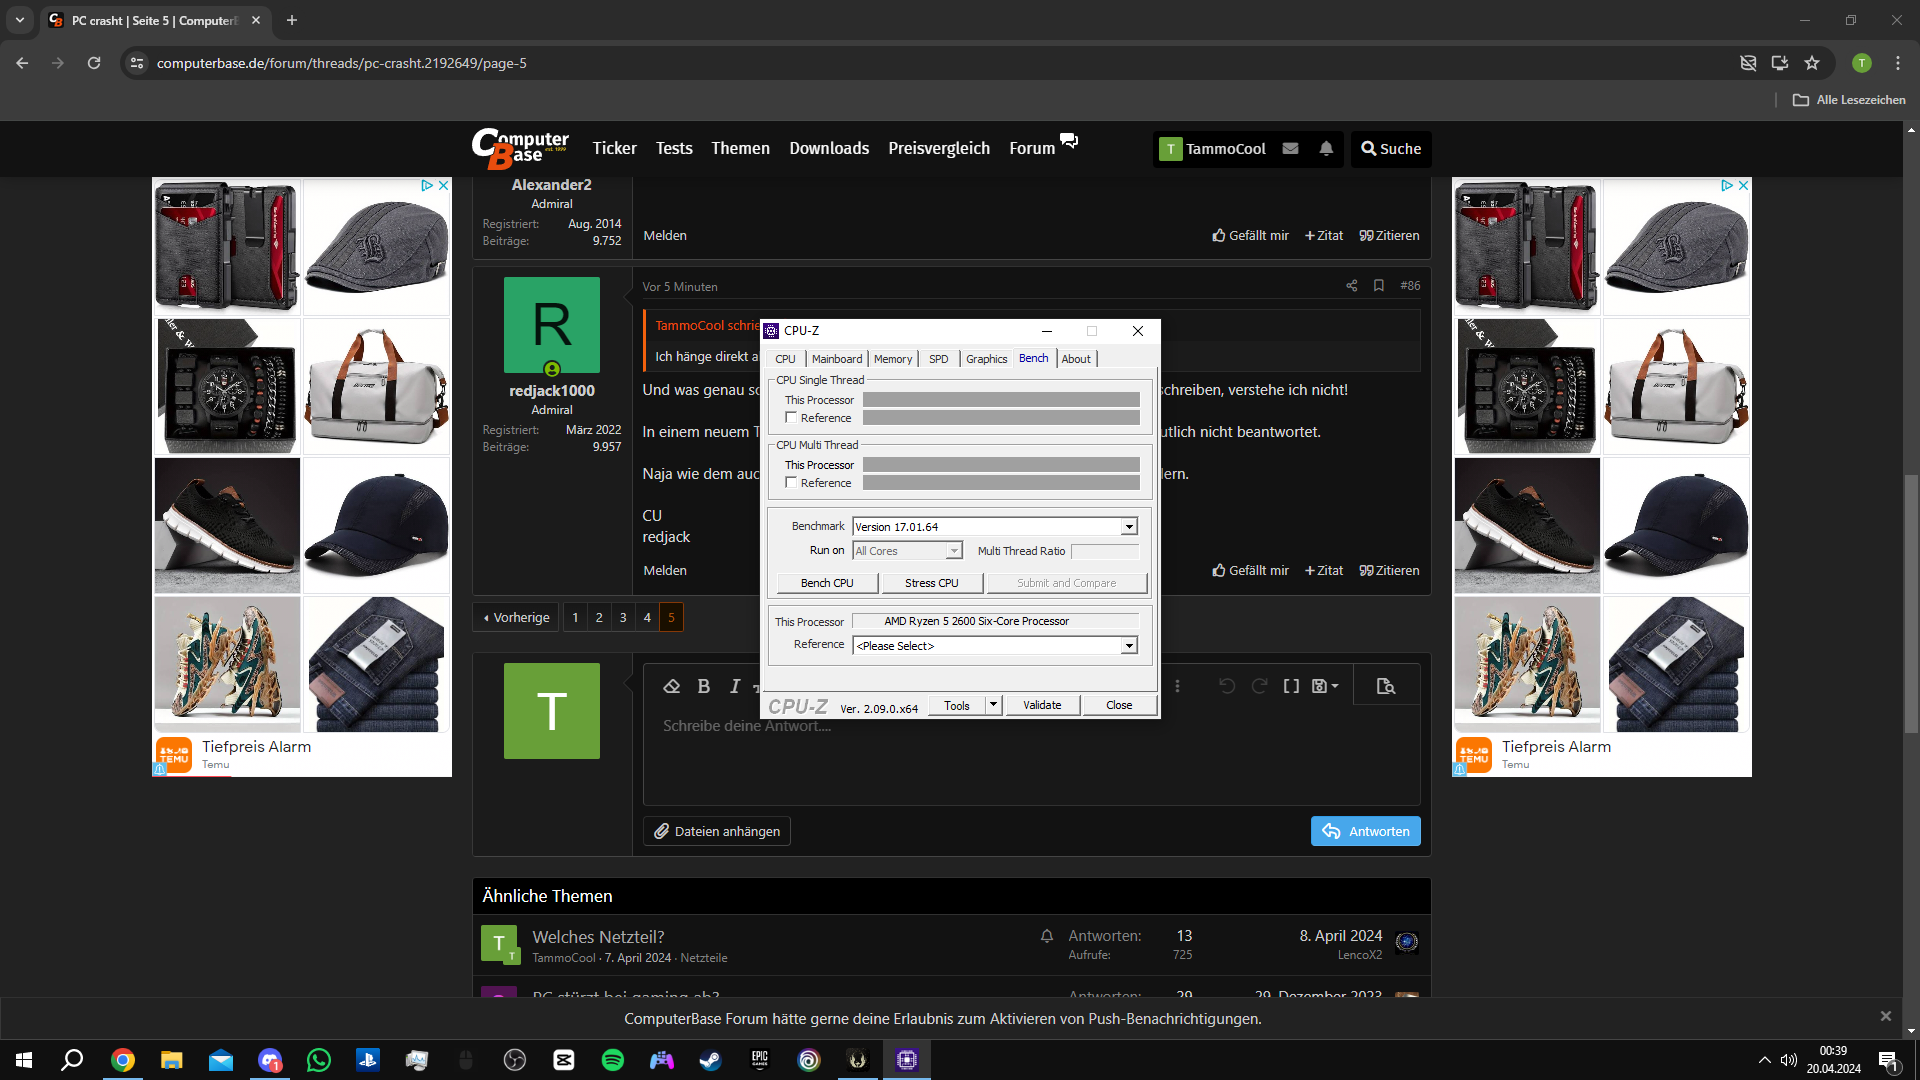
Task: Open Ubisoft Connect from the taskbar
Action: point(809,1060)
